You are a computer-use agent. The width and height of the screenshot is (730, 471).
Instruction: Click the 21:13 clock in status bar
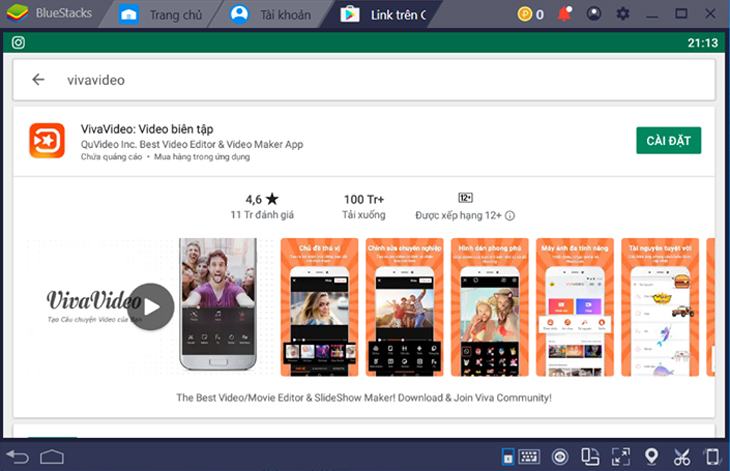[703, 43]
